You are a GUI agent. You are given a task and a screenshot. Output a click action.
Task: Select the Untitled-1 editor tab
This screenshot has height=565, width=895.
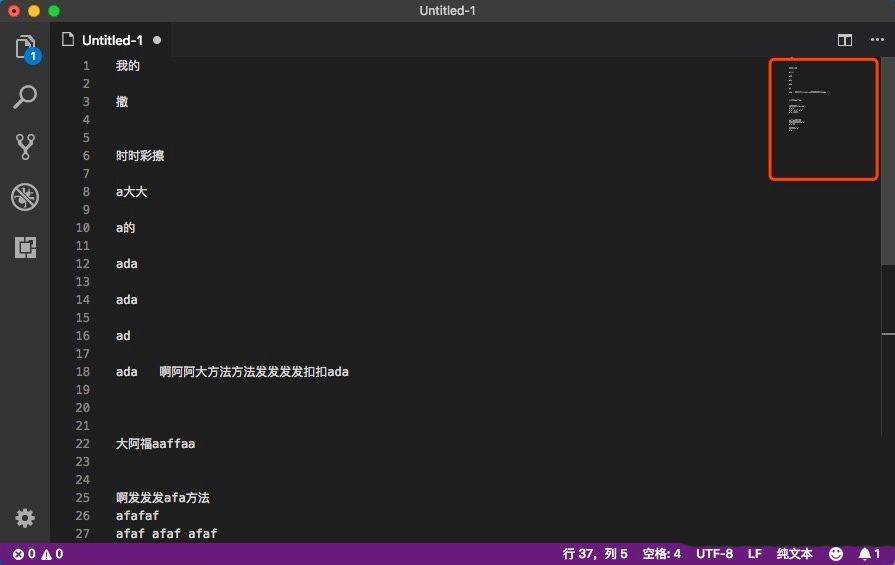pyautogui.click(x=111, y=40)
